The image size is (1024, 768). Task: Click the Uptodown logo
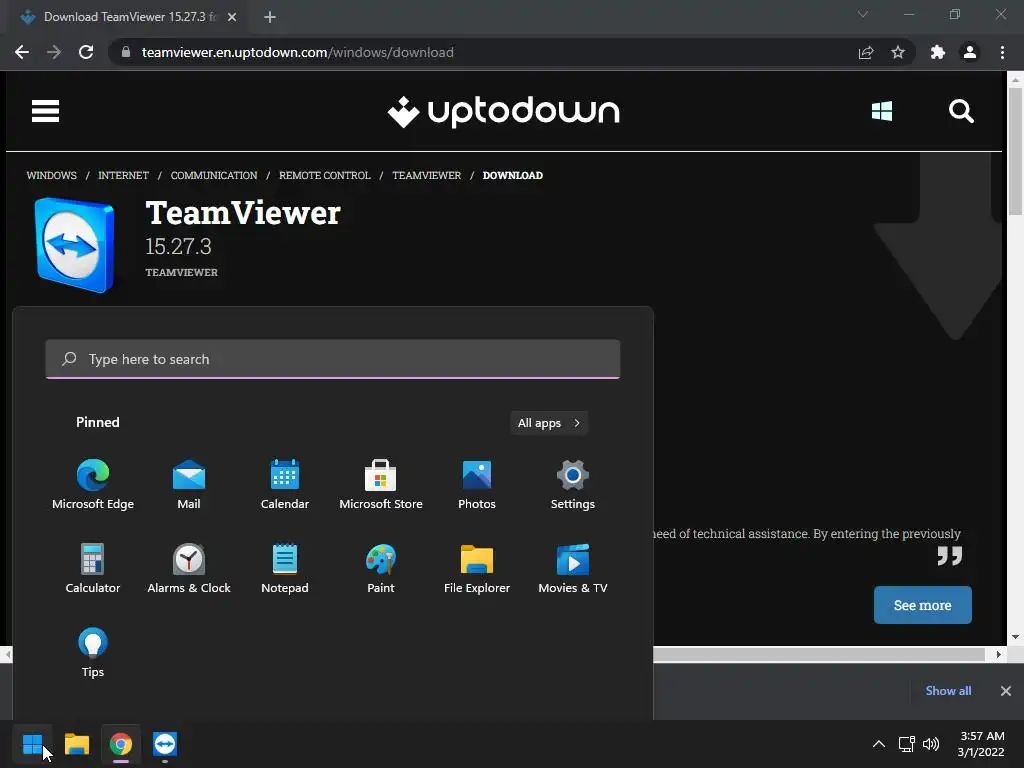[504, 112]
